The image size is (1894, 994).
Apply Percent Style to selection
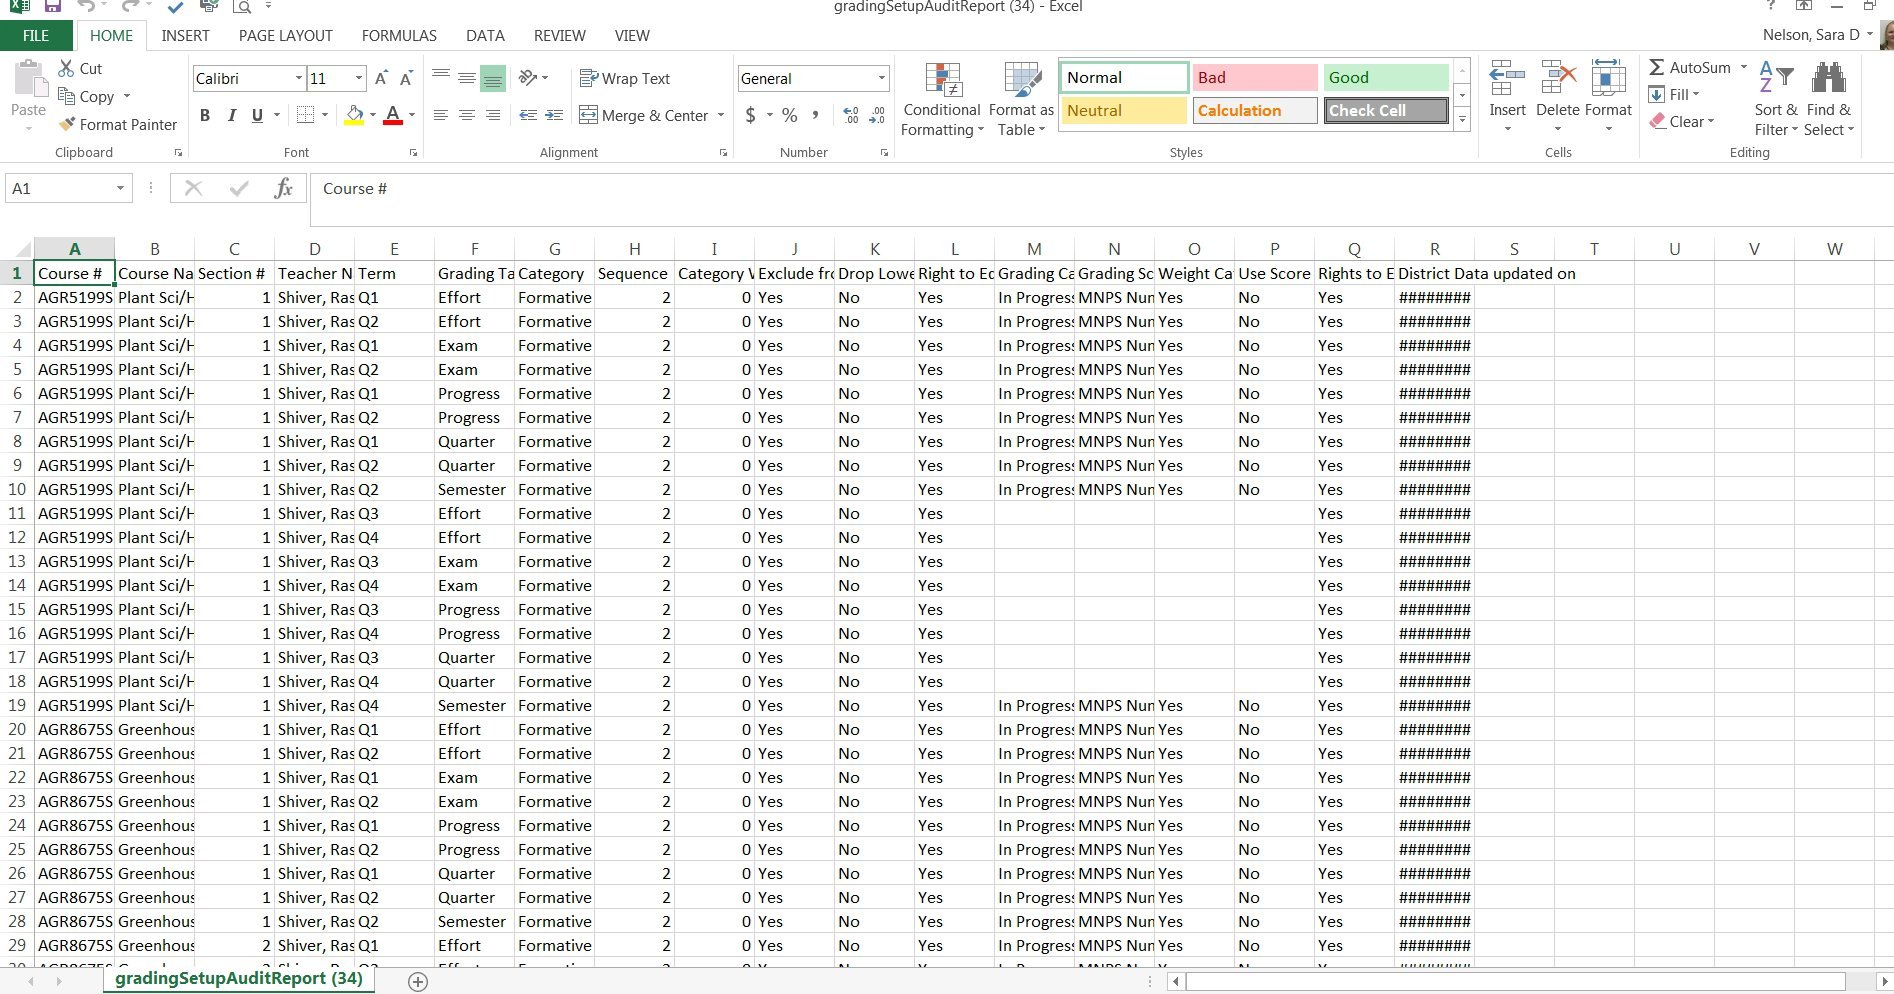(788, 115)
